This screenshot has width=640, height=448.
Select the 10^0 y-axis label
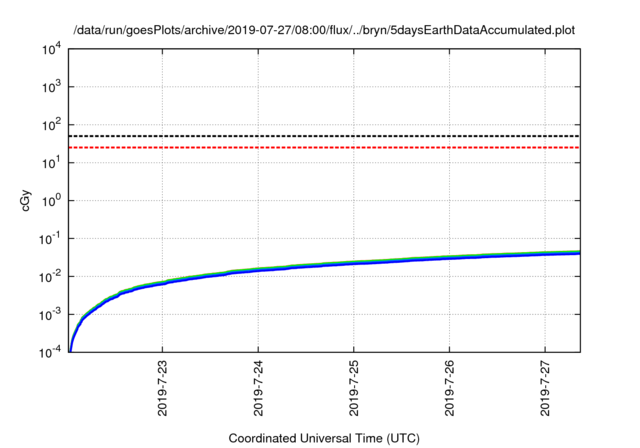[x=51, y=201]
